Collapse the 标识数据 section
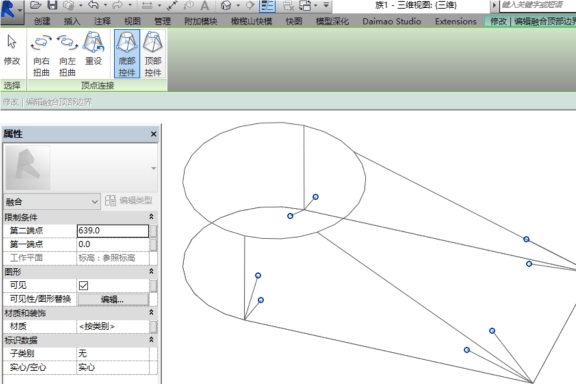The height and width of the screenshot is (384, 576). [151, 340]
